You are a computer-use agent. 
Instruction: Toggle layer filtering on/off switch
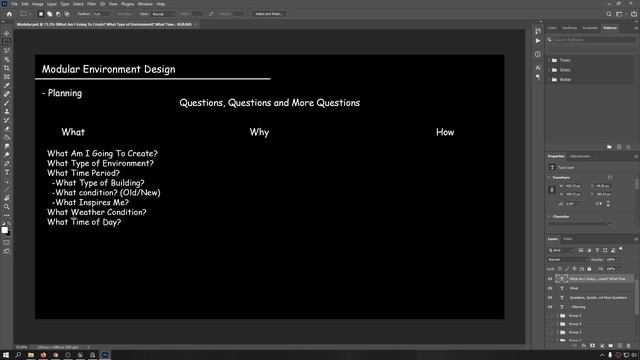click(x=621, y=249)
